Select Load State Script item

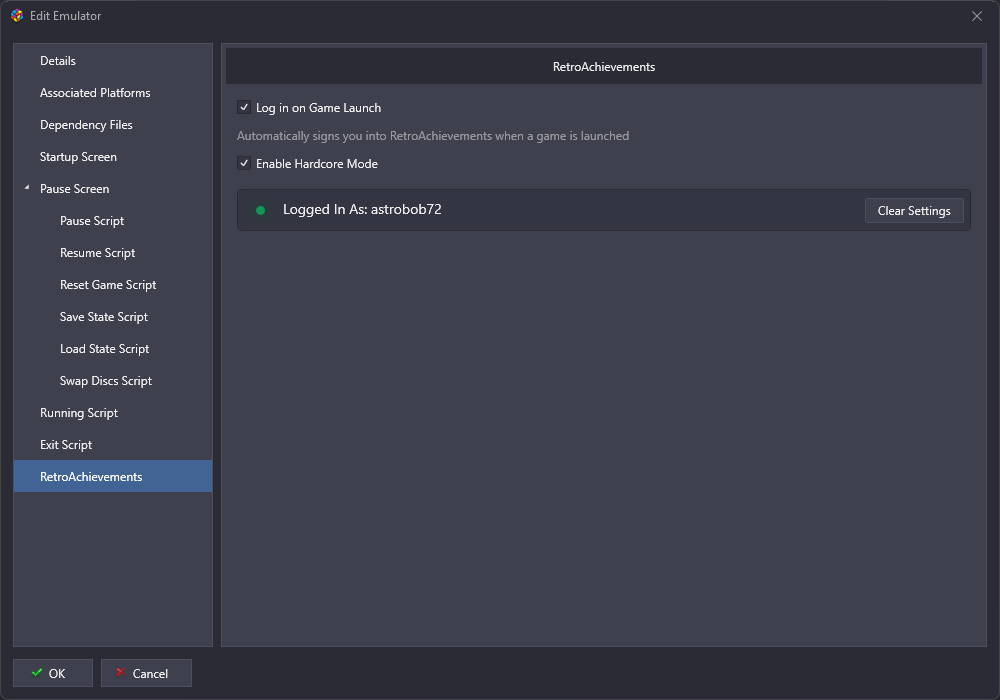[113, 349]
